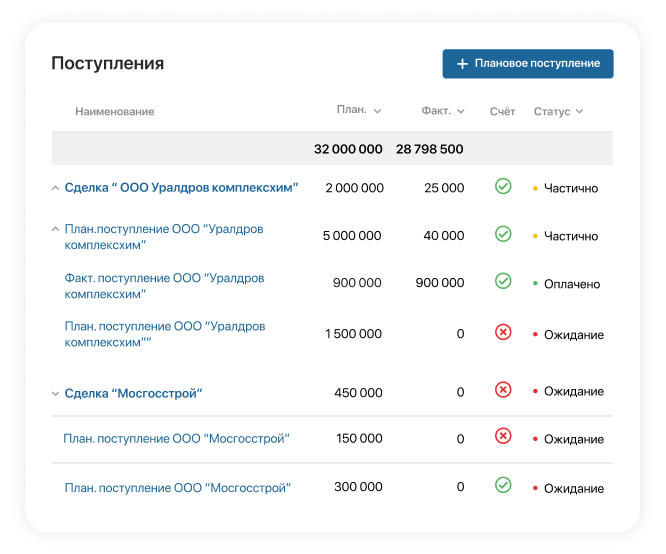Click plan amount 450 000

358,393
